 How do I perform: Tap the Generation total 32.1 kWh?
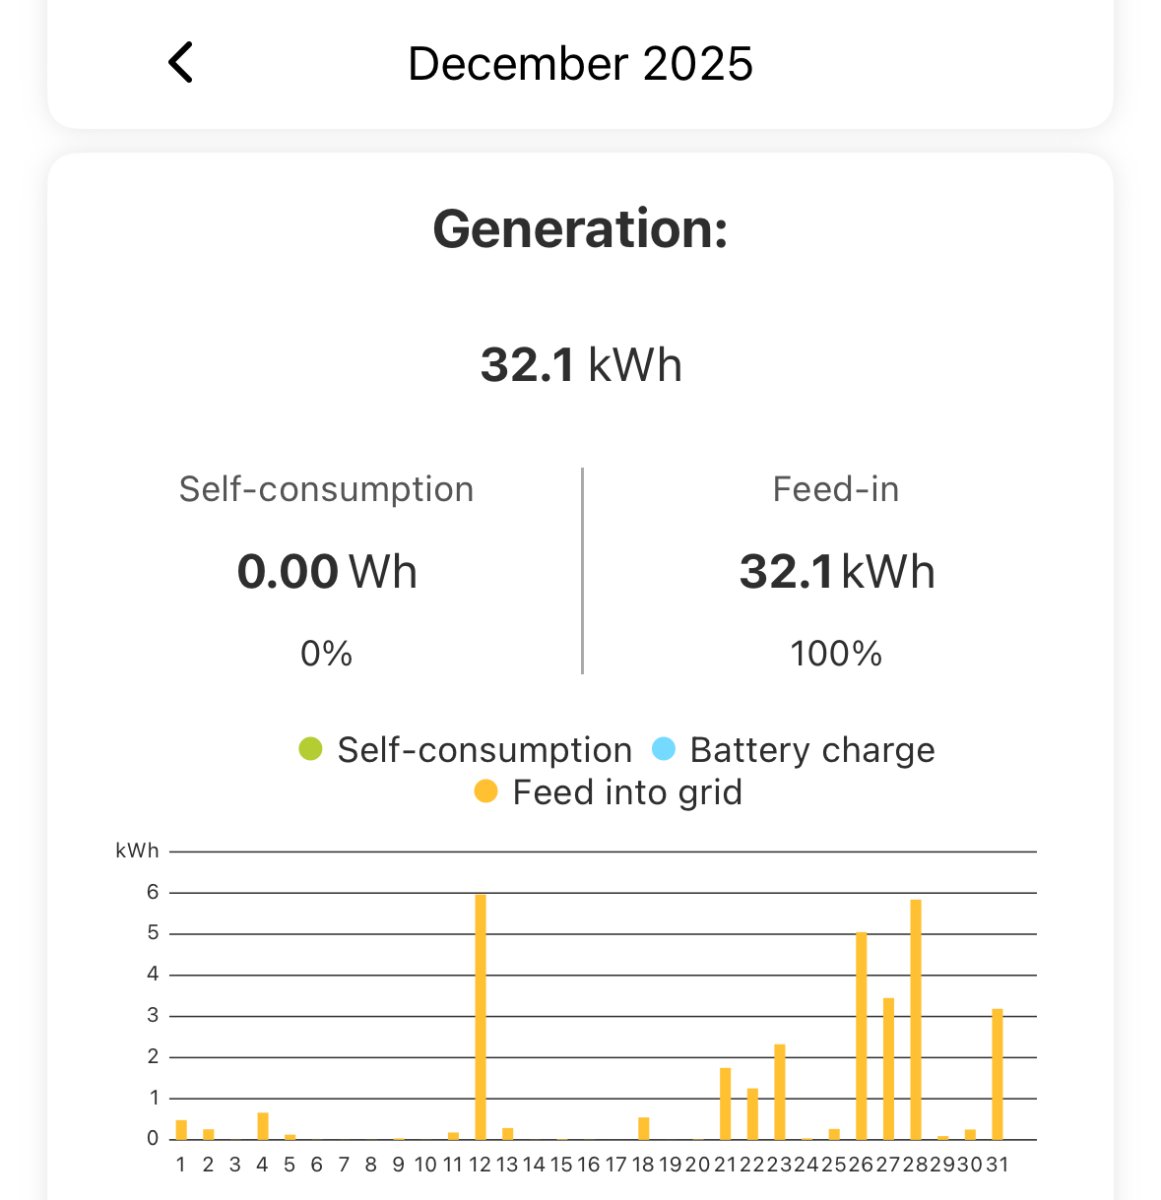581,364
